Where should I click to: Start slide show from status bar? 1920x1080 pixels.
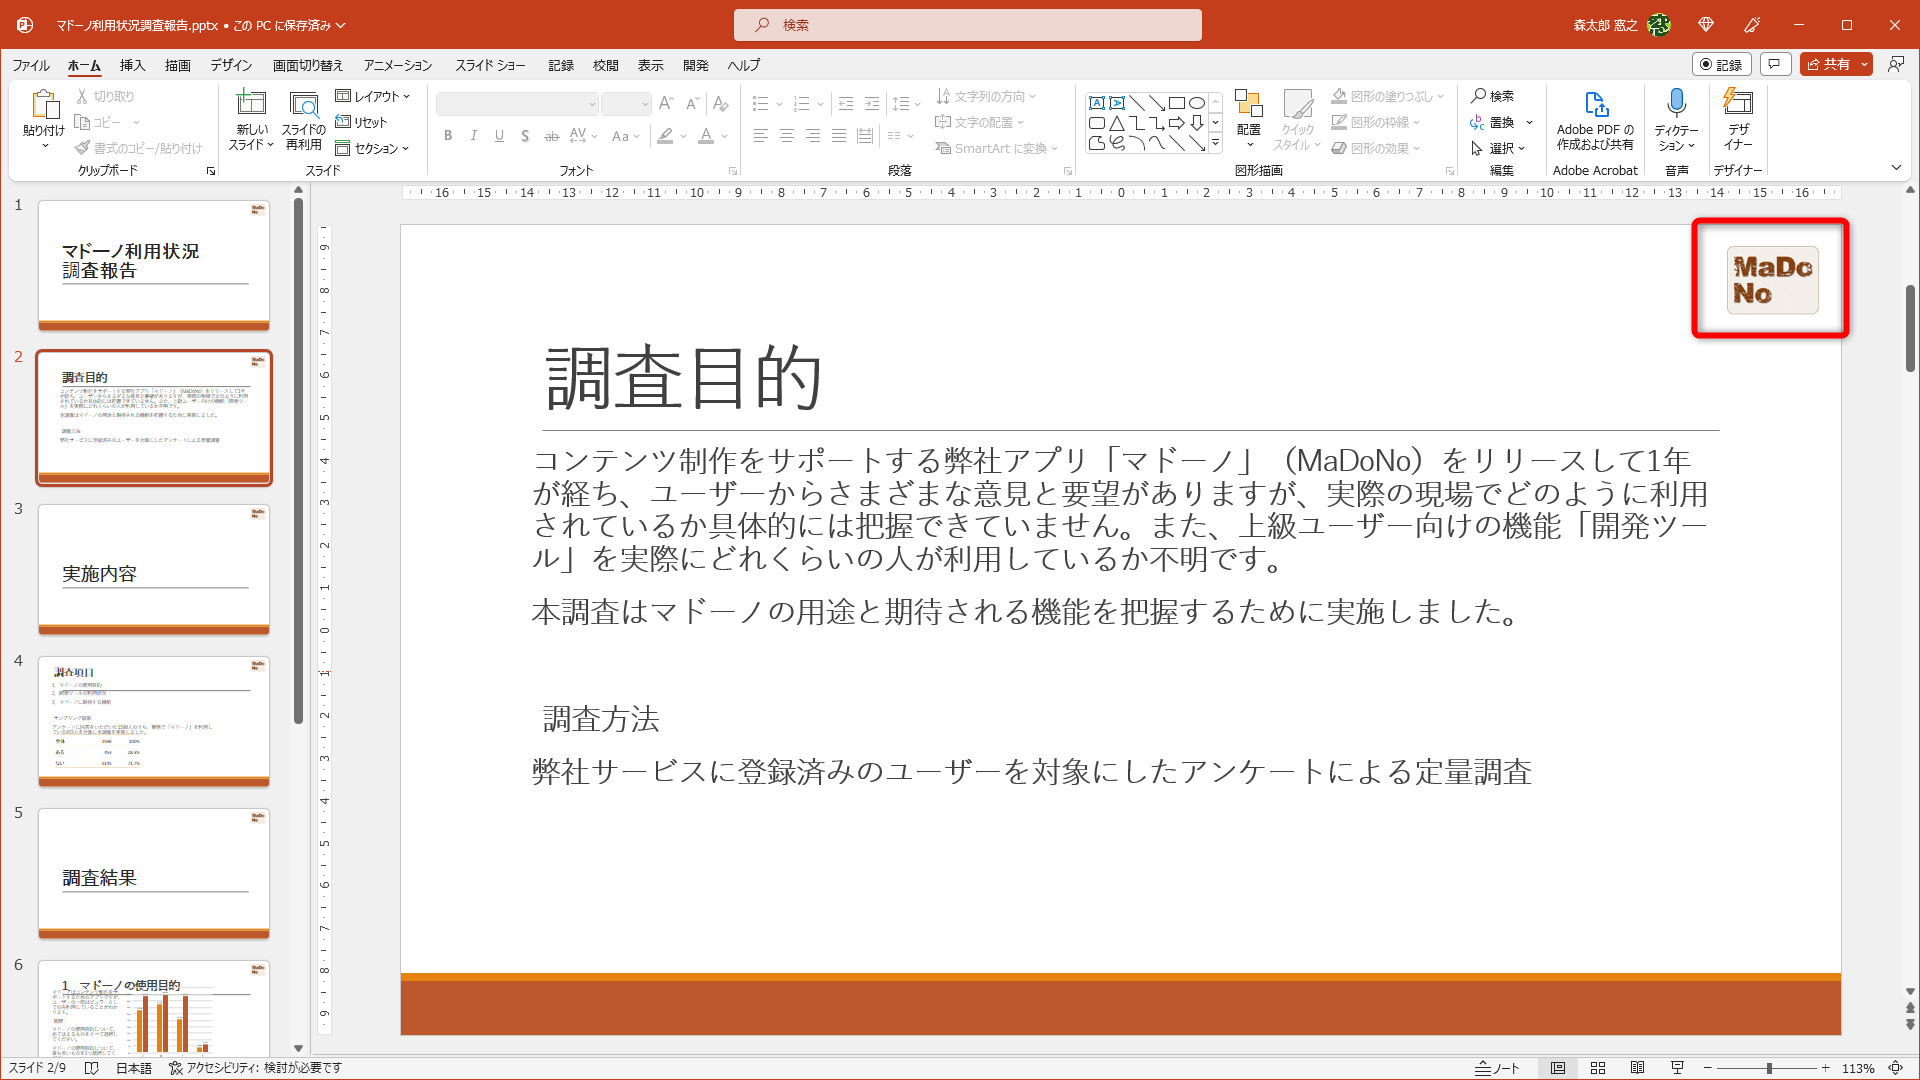(1677, 1068)
